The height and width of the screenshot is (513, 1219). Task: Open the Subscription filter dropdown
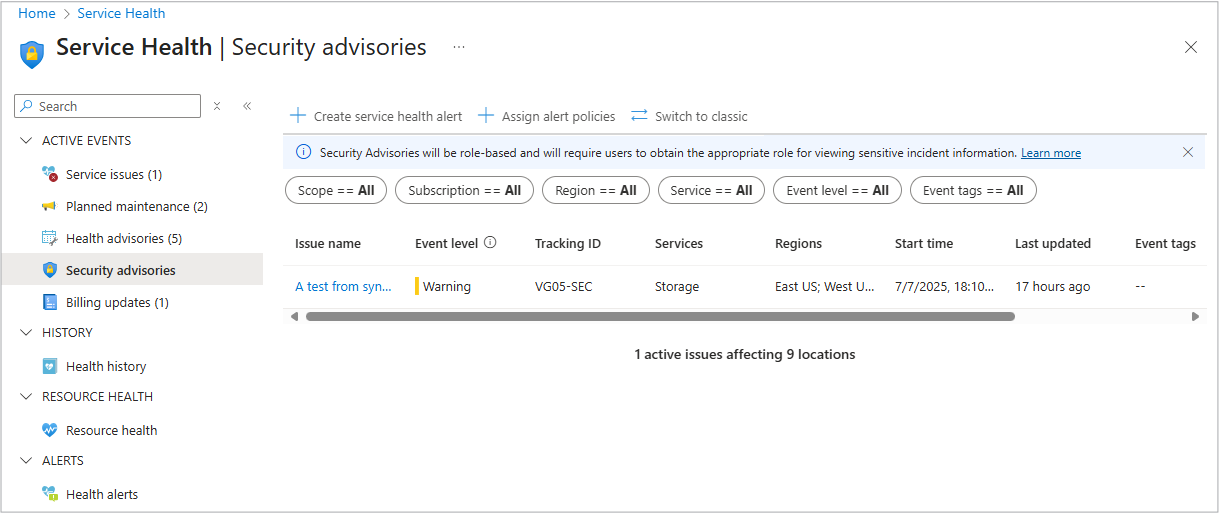464,191
